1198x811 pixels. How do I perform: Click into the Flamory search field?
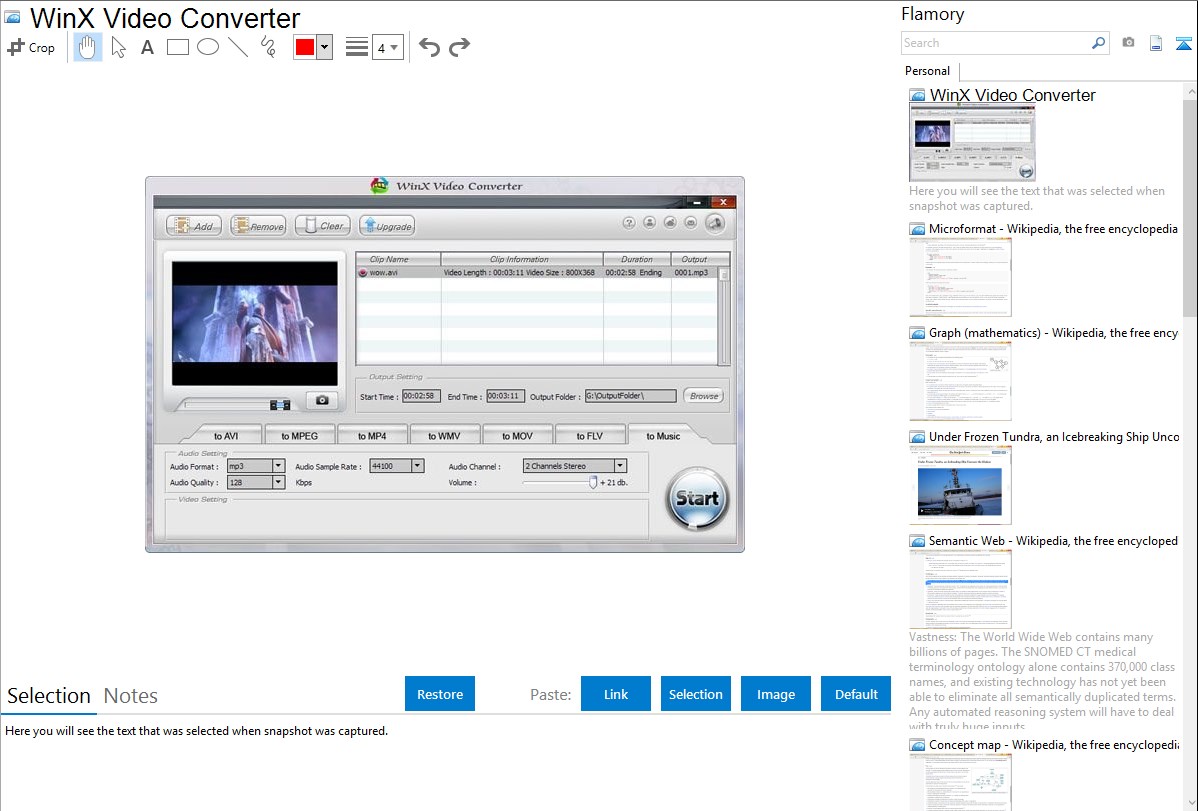click(x=995, y=43)
